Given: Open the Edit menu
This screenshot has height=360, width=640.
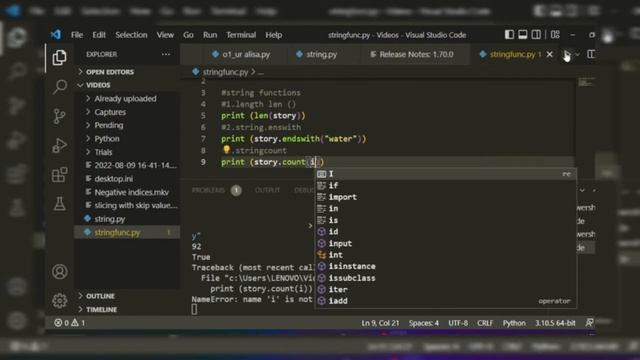Looking at the screenshot, I should [99, 35].
